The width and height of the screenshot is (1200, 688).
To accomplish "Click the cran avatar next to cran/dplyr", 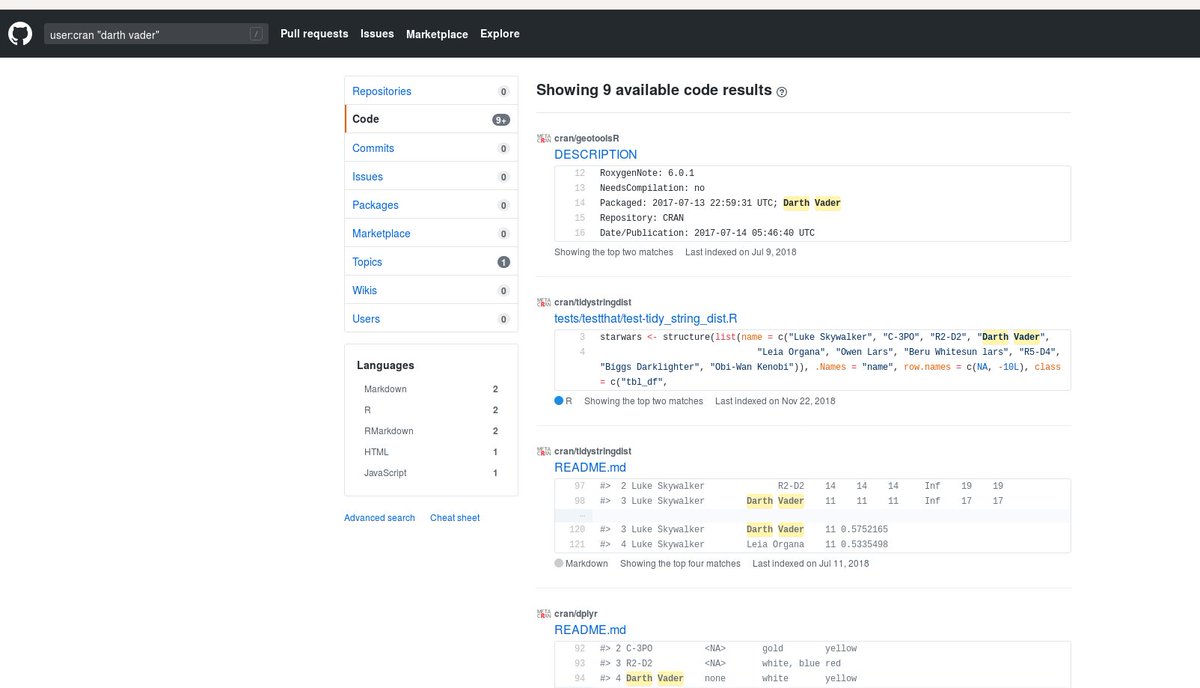I will pyautogui.click(x=543, y=612).
